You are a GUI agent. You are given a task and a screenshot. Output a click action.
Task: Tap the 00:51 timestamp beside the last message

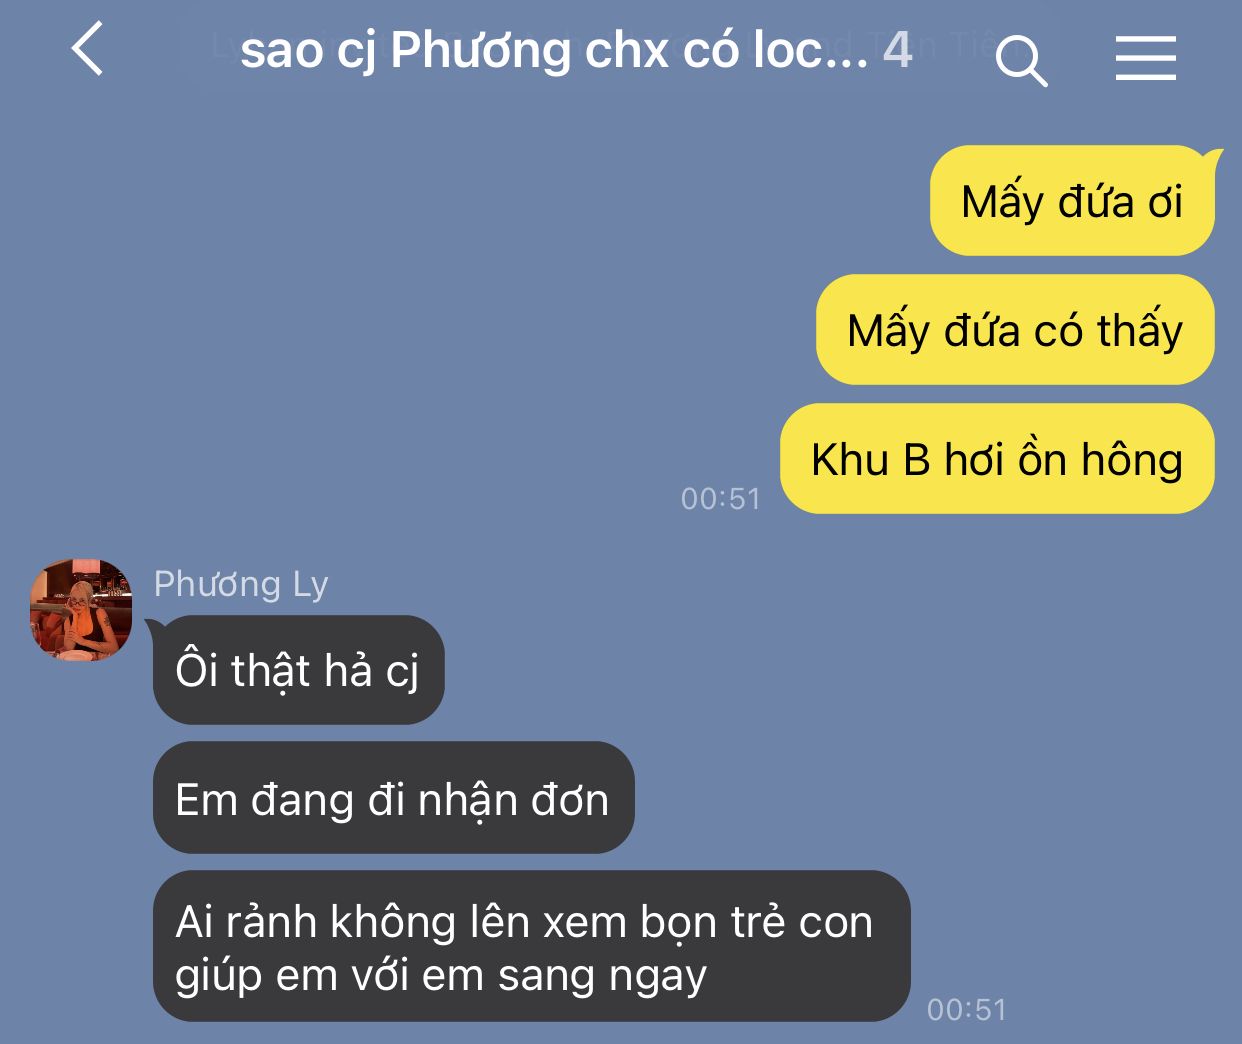(x=967, y=1009)
